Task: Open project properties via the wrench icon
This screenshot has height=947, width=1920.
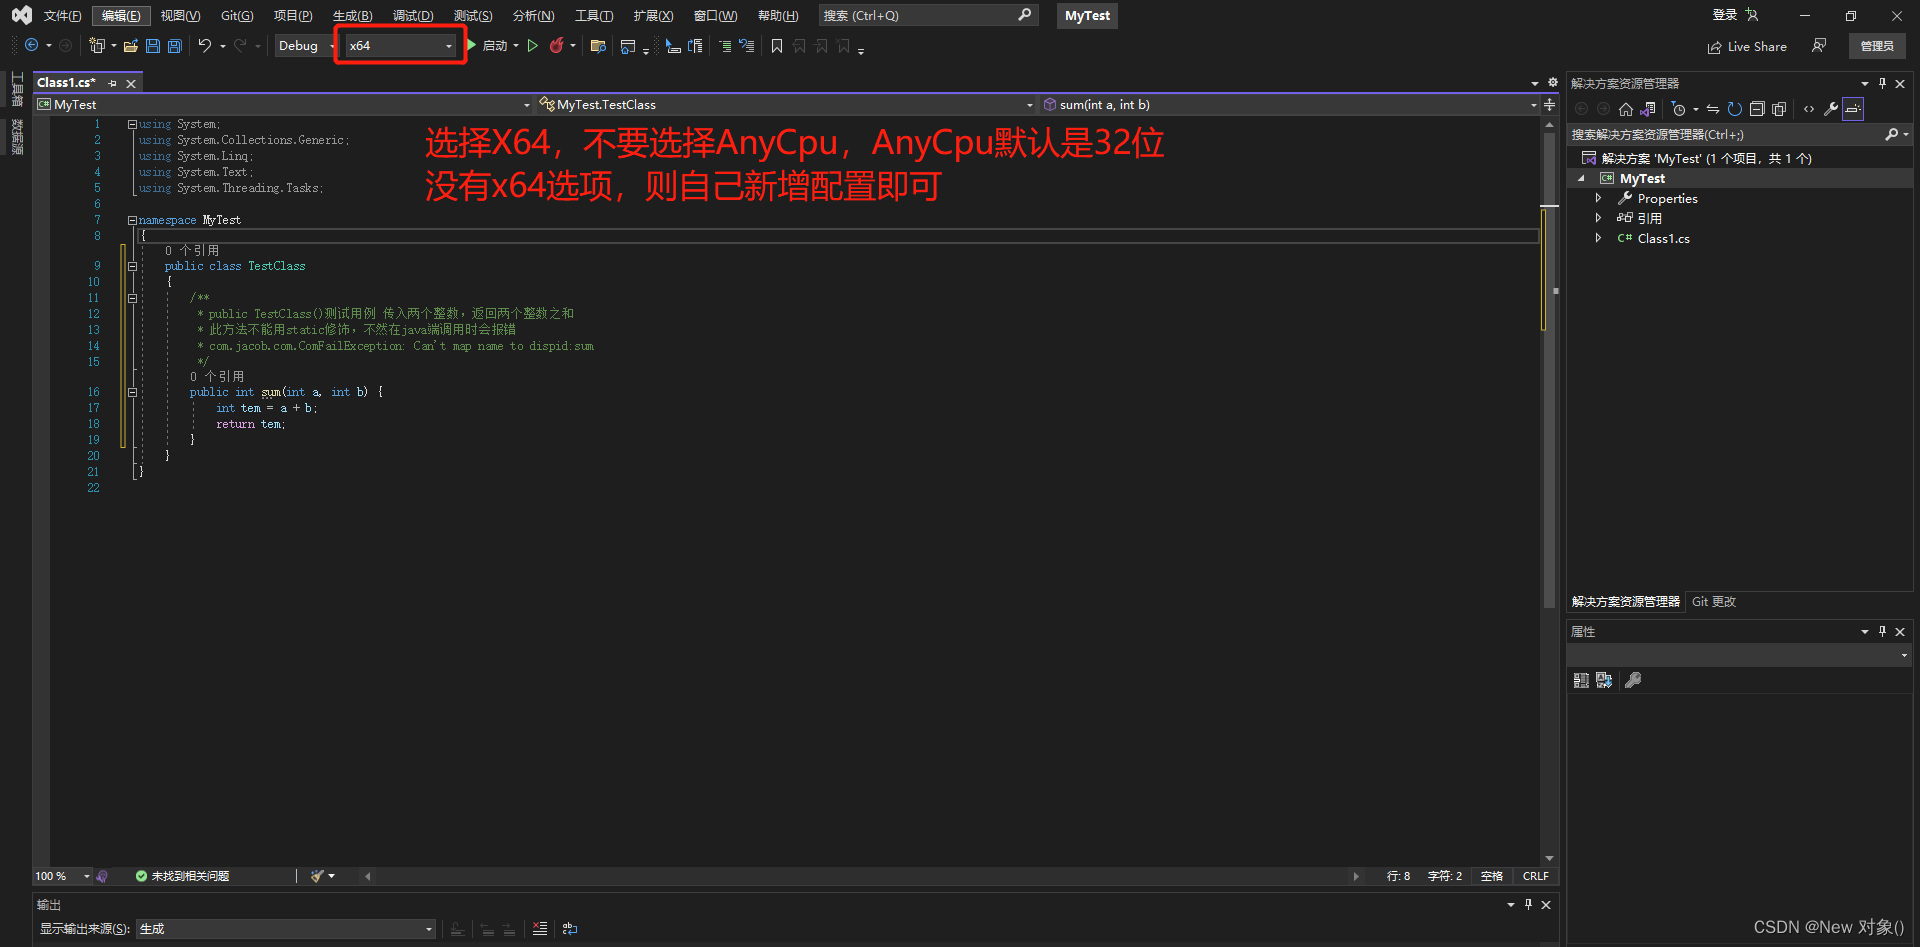Action: [x=1829, y=109]
